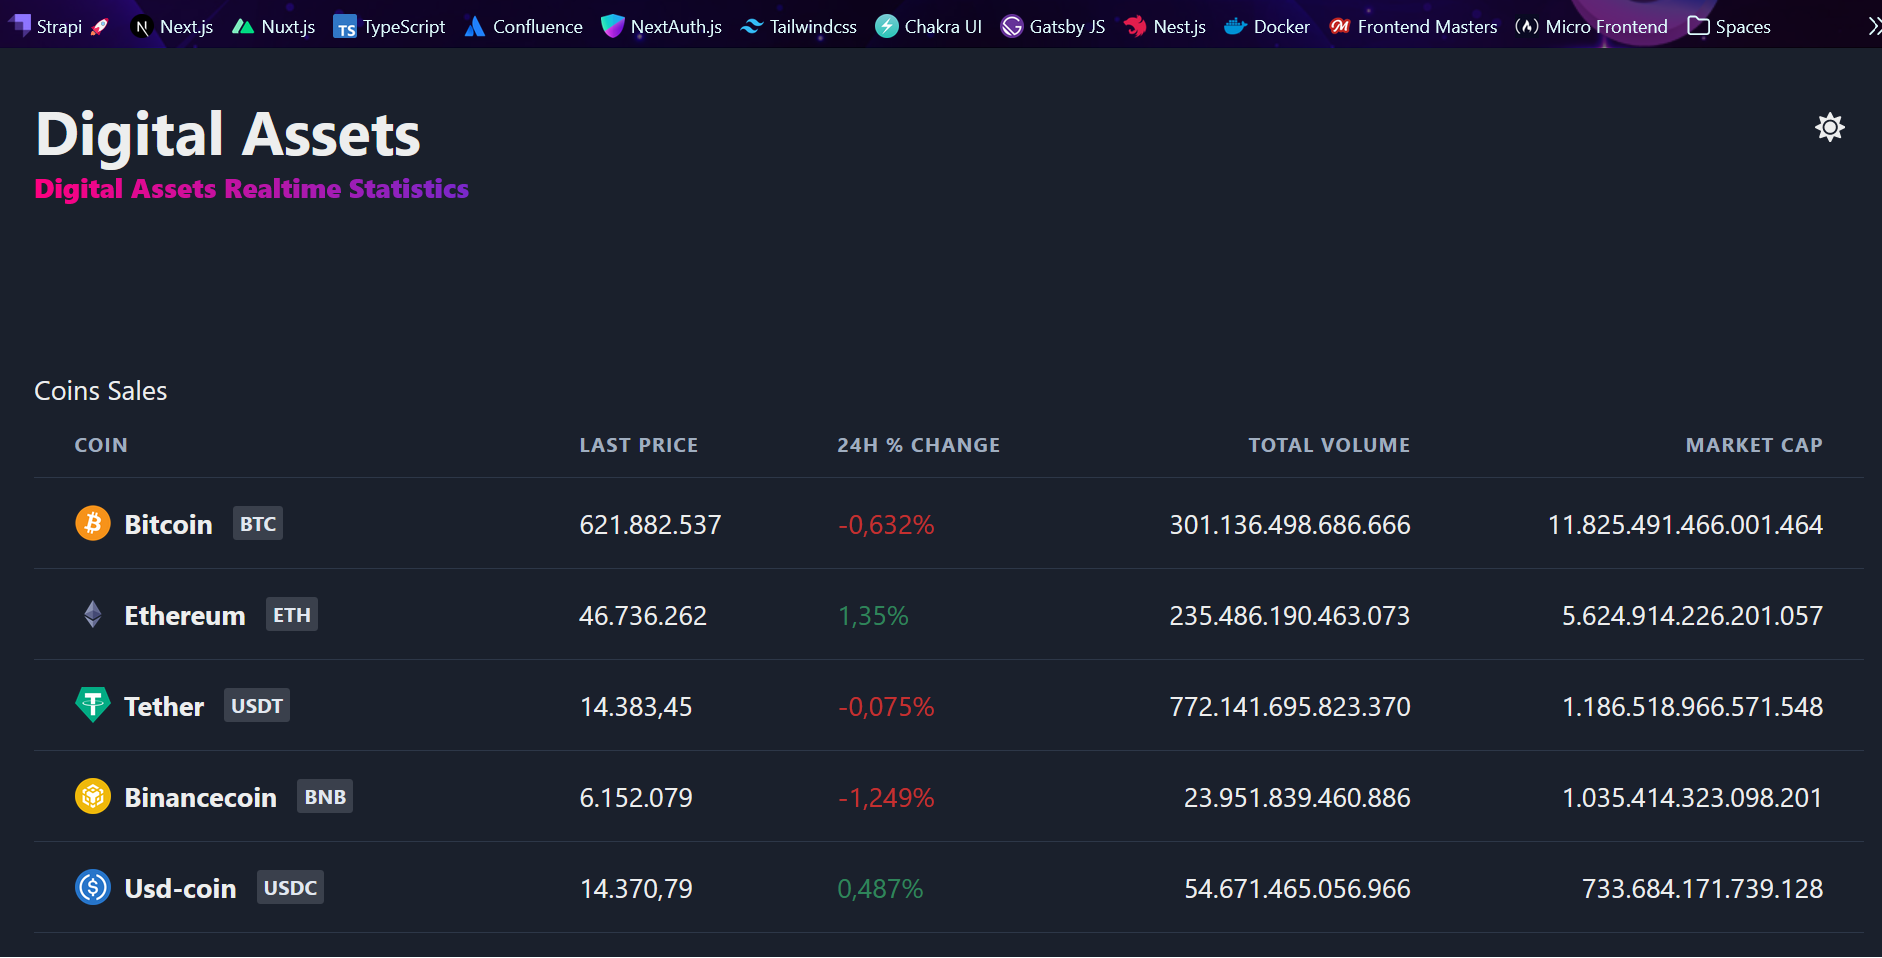Click the Usd-coin logo icon
Screen dimensions: 1882x958
[x=93, y=887]
